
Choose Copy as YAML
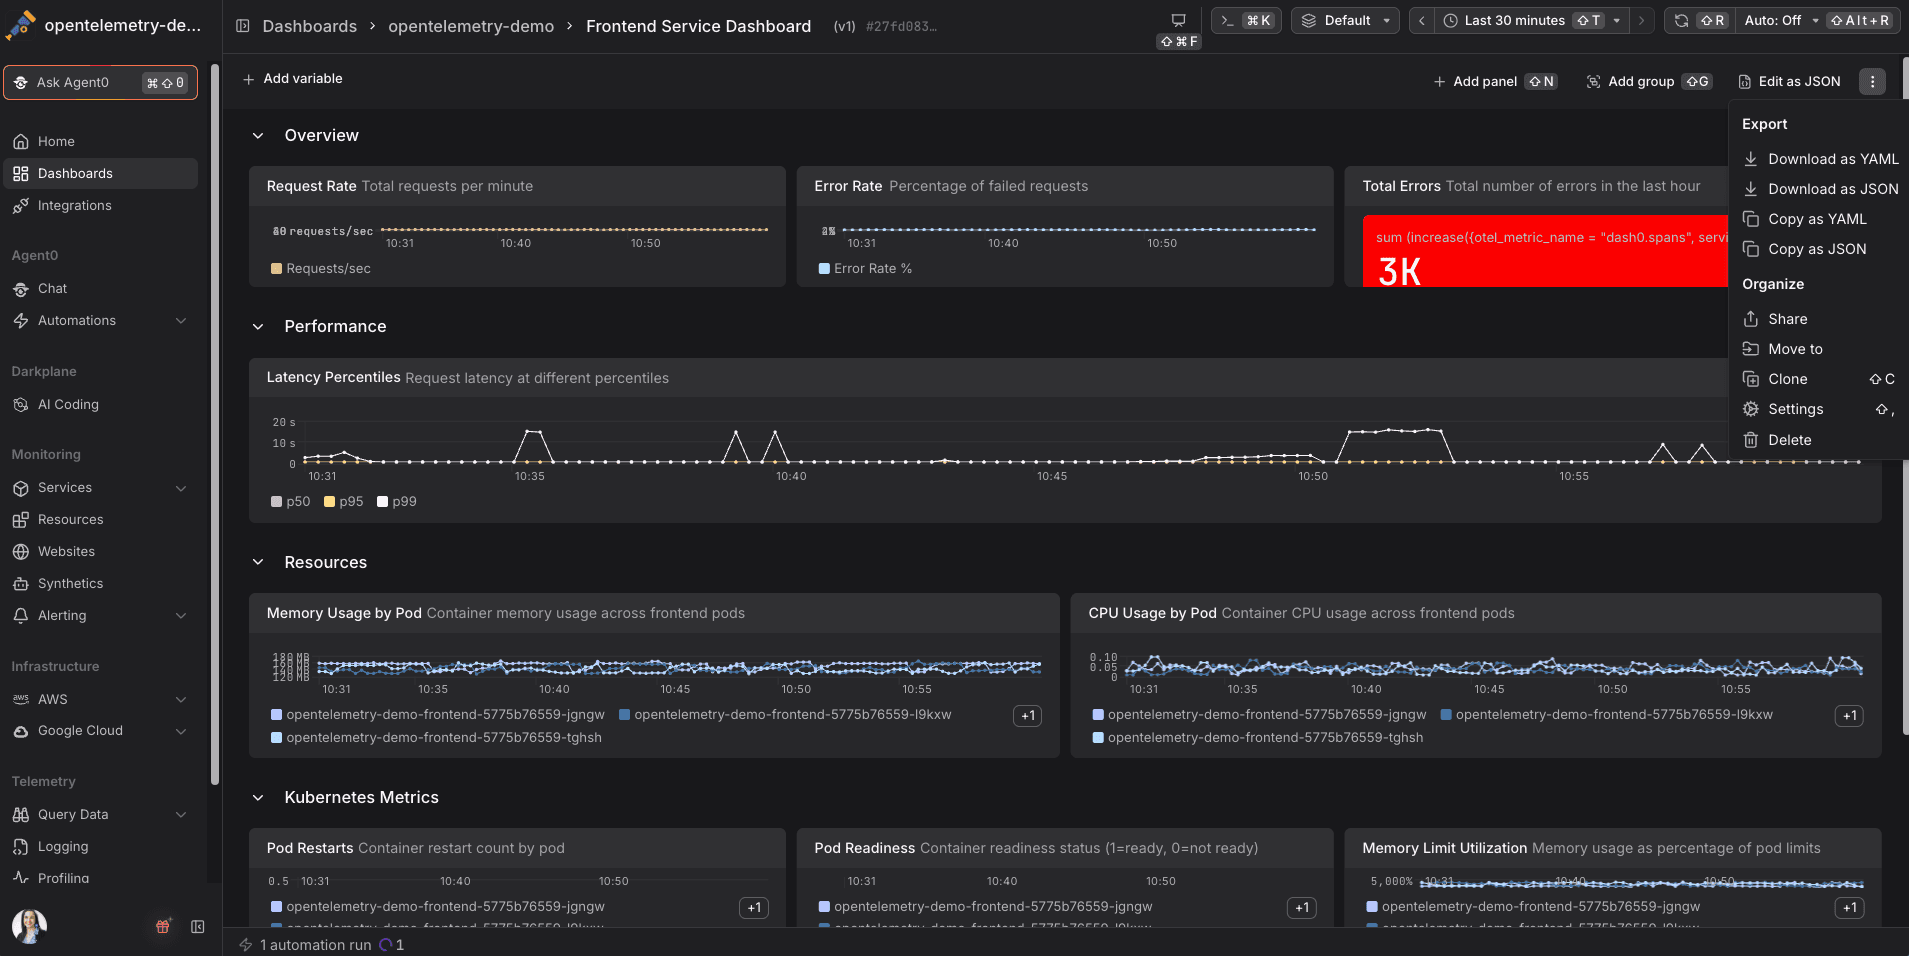1820,219
